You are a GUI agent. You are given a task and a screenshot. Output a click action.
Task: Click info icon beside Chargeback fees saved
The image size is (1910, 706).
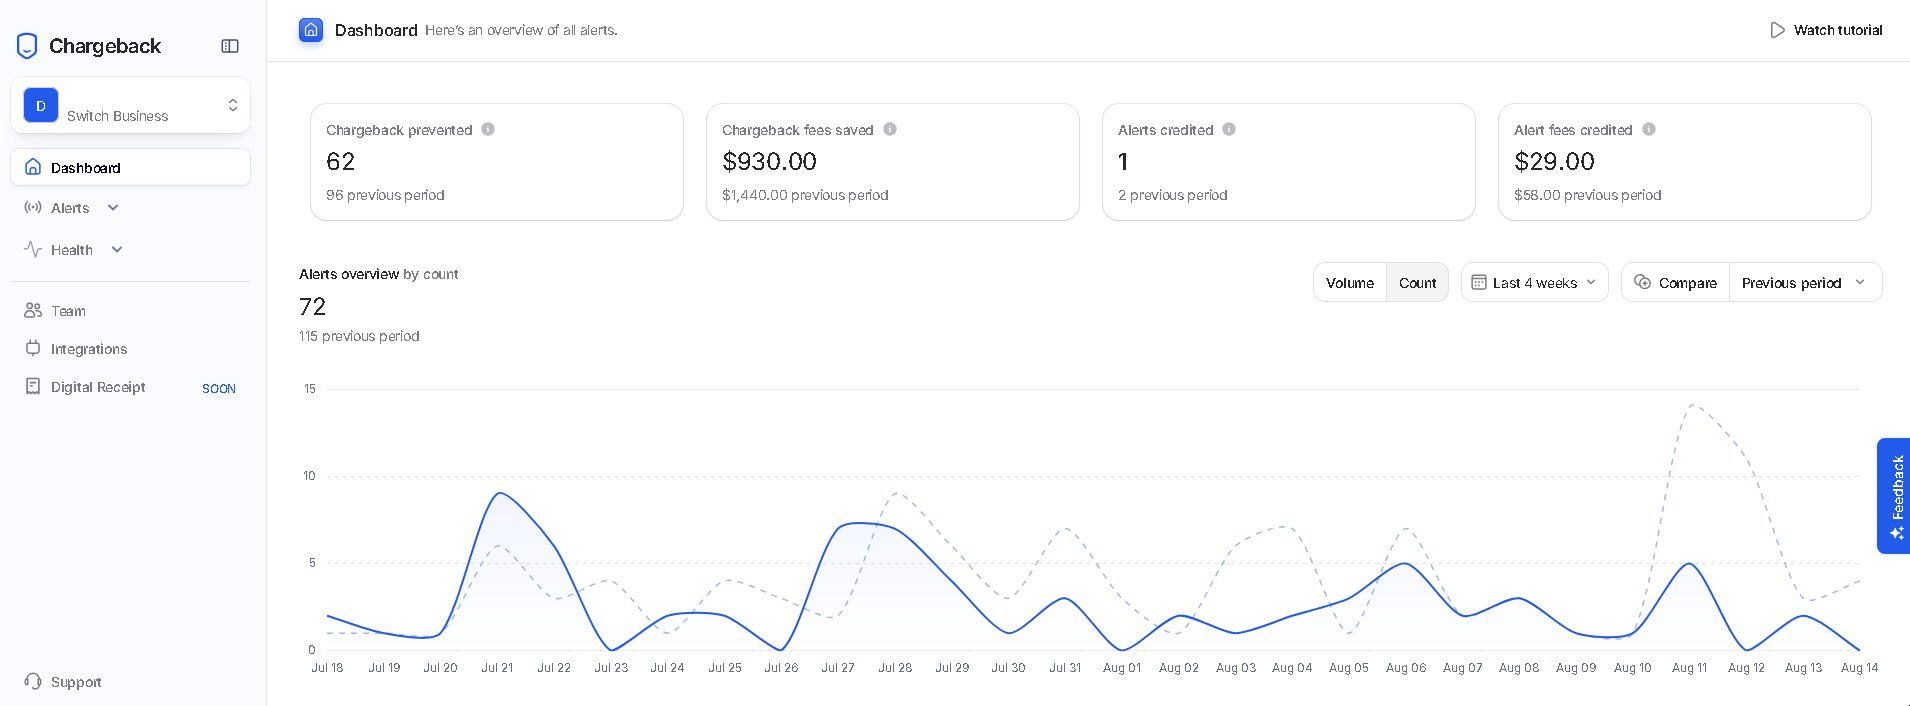click(890, 129)
